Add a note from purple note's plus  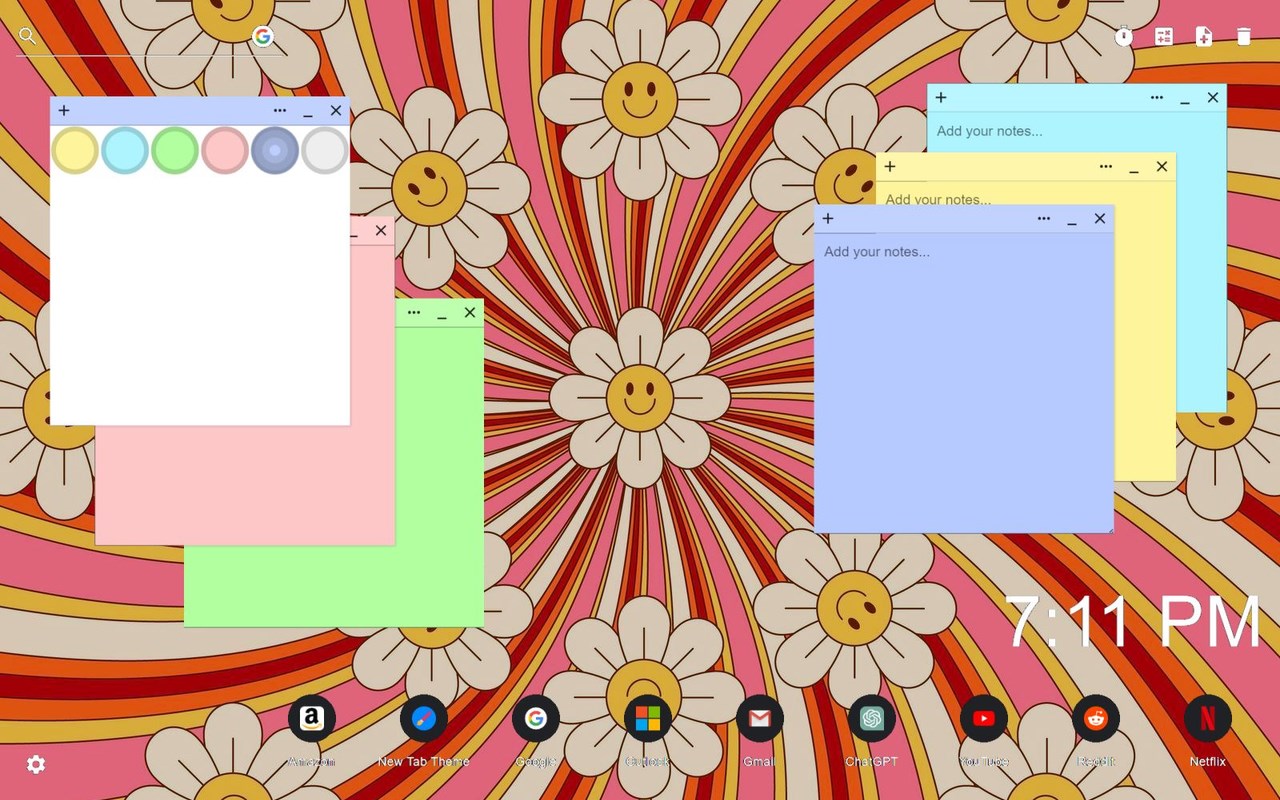pos(828,219)
